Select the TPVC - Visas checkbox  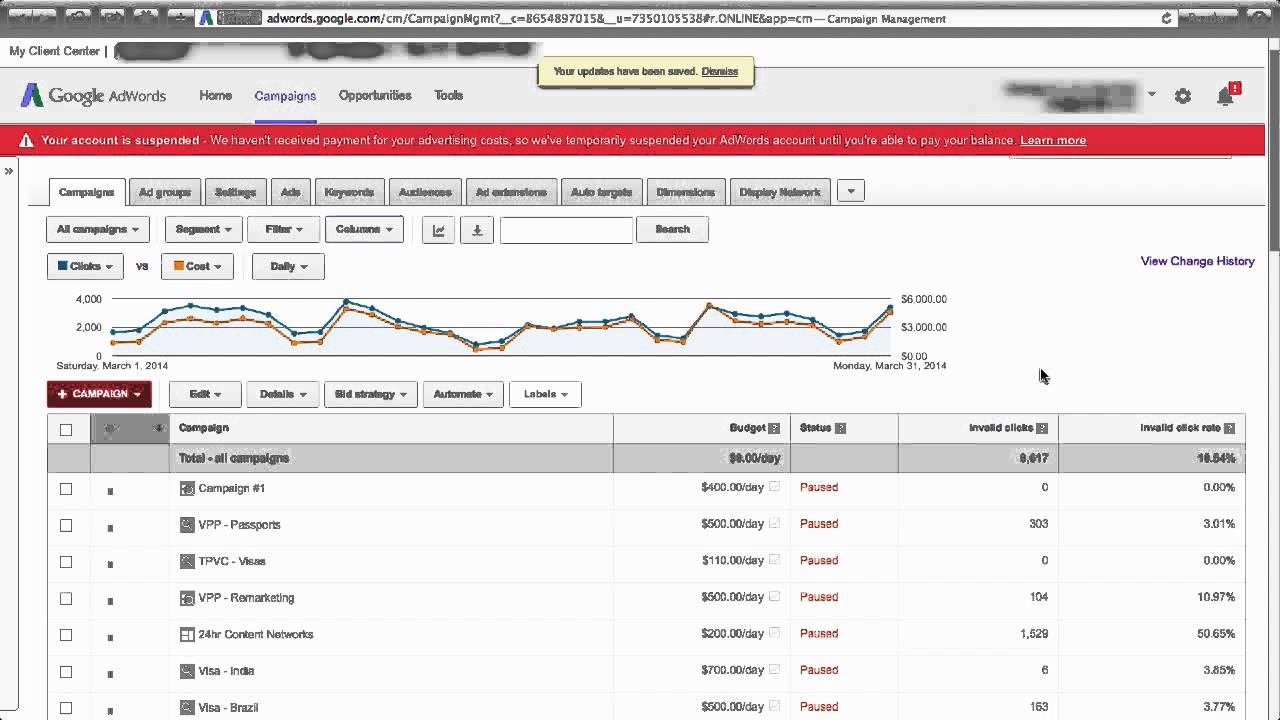coord(66,562)
